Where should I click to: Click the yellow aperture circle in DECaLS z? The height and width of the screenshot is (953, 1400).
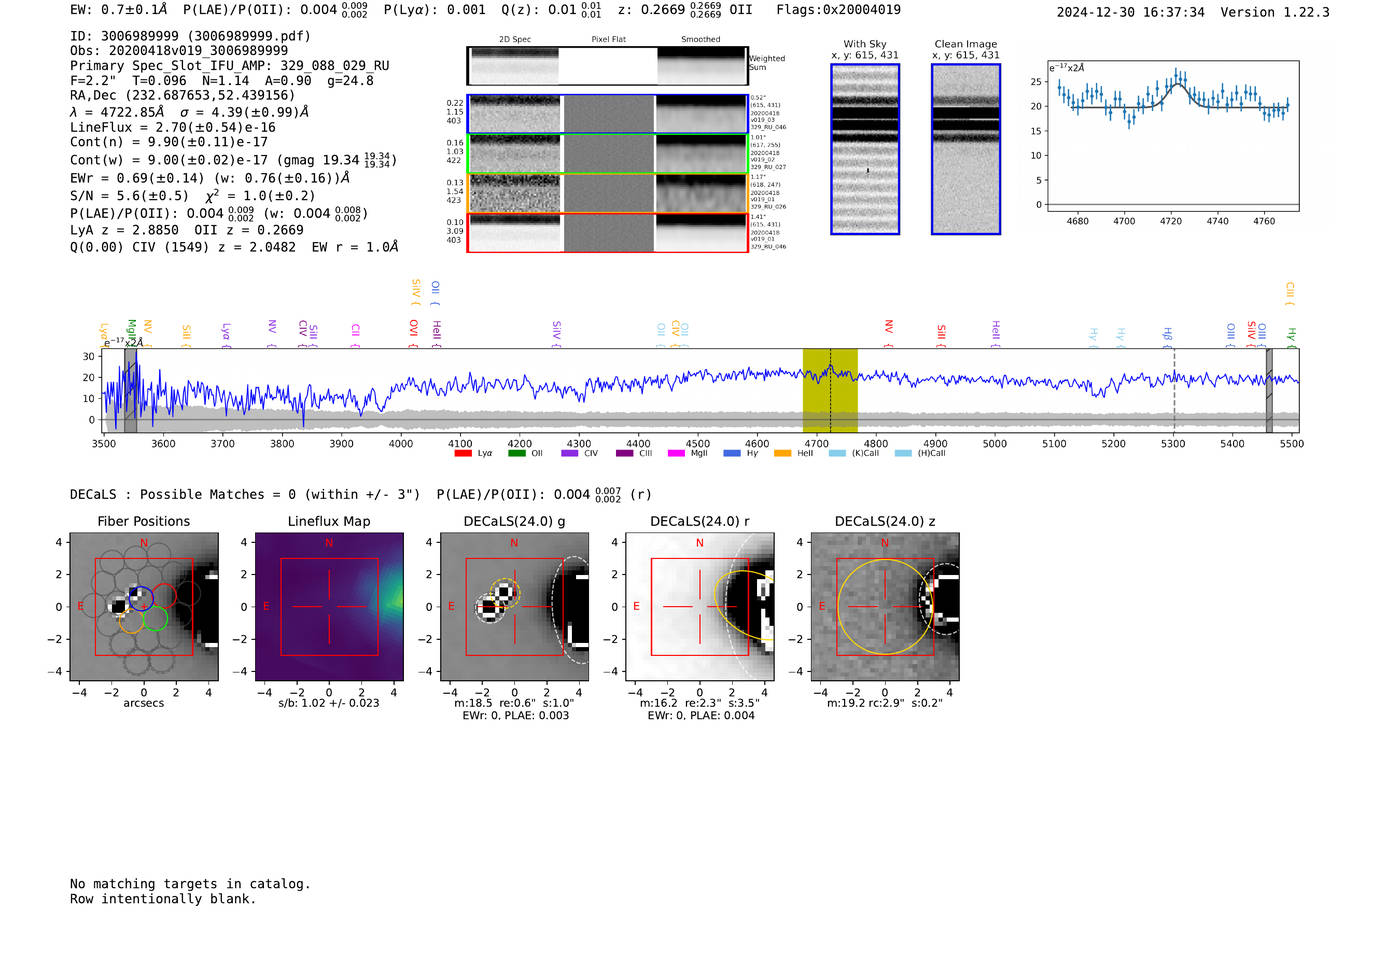(x=885, y=606)
